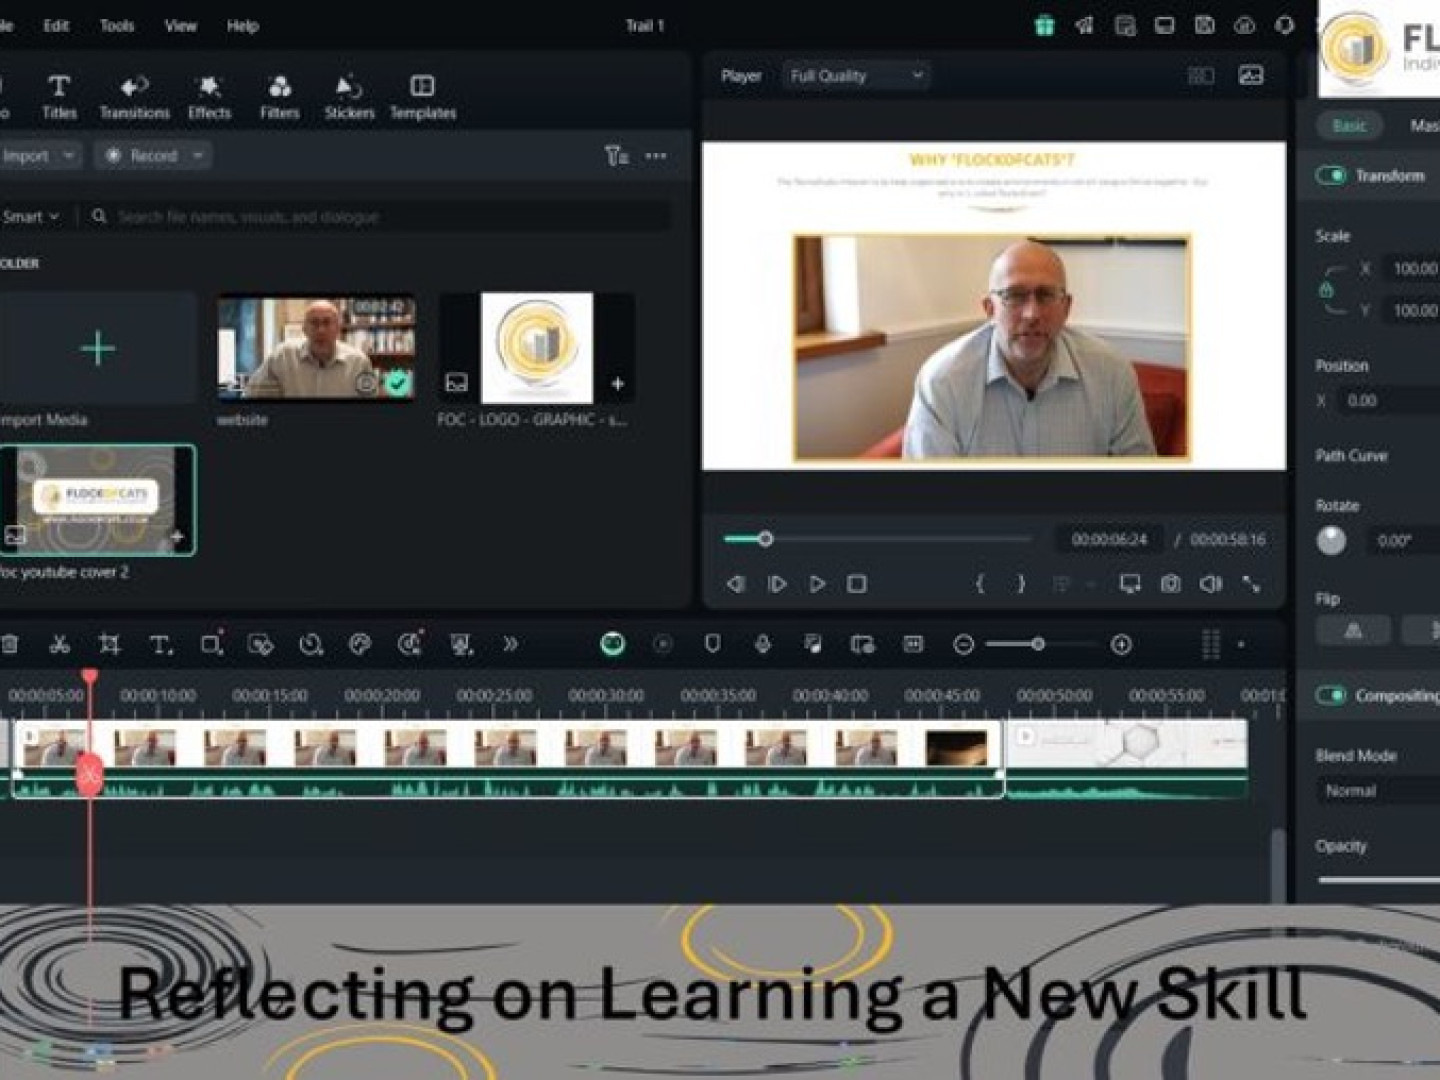Open the Edit menu

tap(56, 26)
